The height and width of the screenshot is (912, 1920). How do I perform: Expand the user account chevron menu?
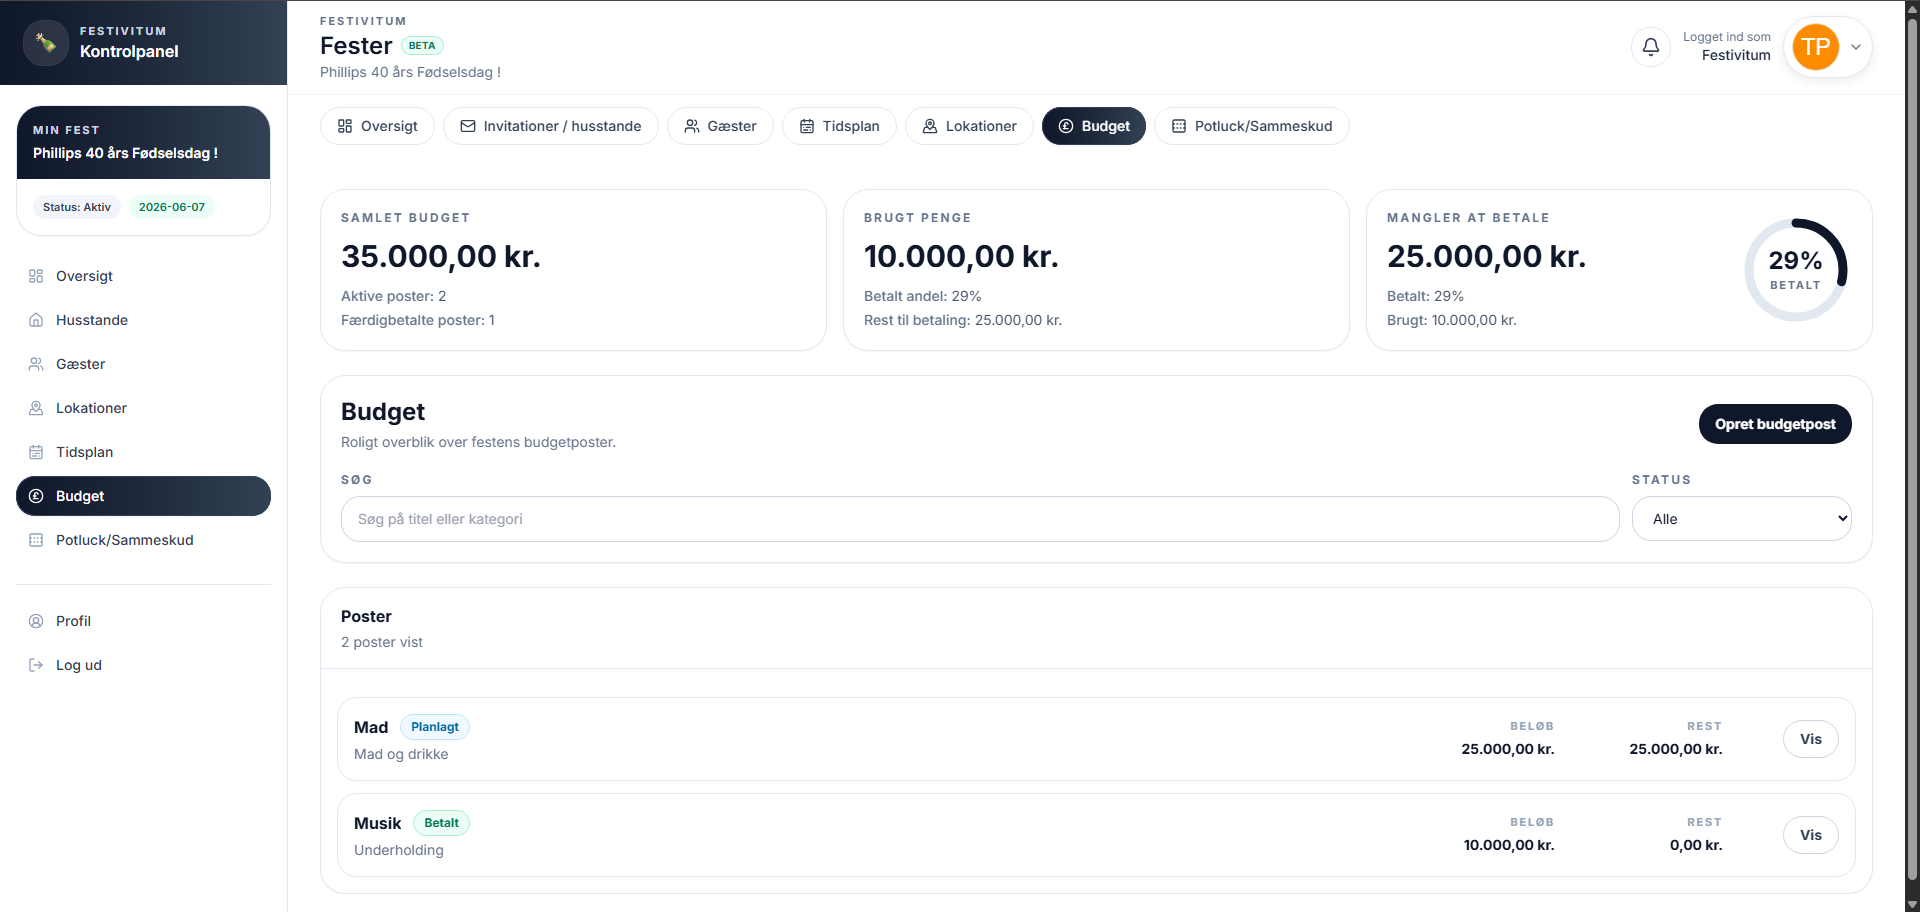(x=1856, y=47)
